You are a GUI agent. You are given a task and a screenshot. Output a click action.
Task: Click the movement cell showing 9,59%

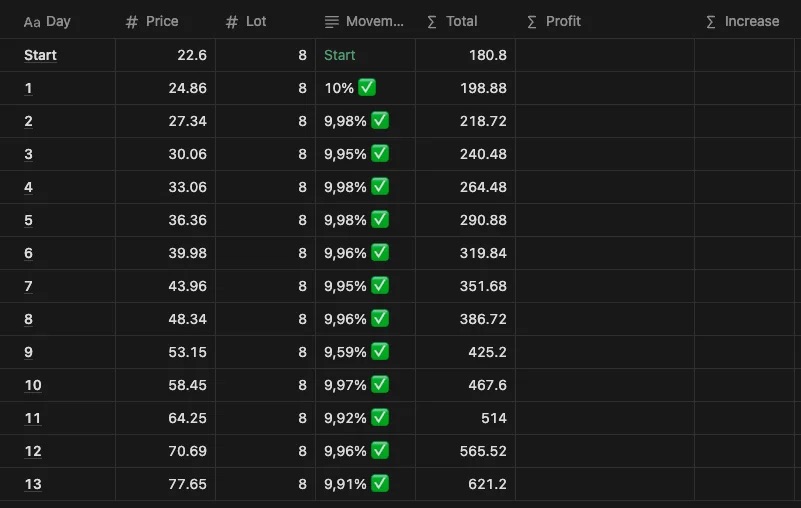365,352
